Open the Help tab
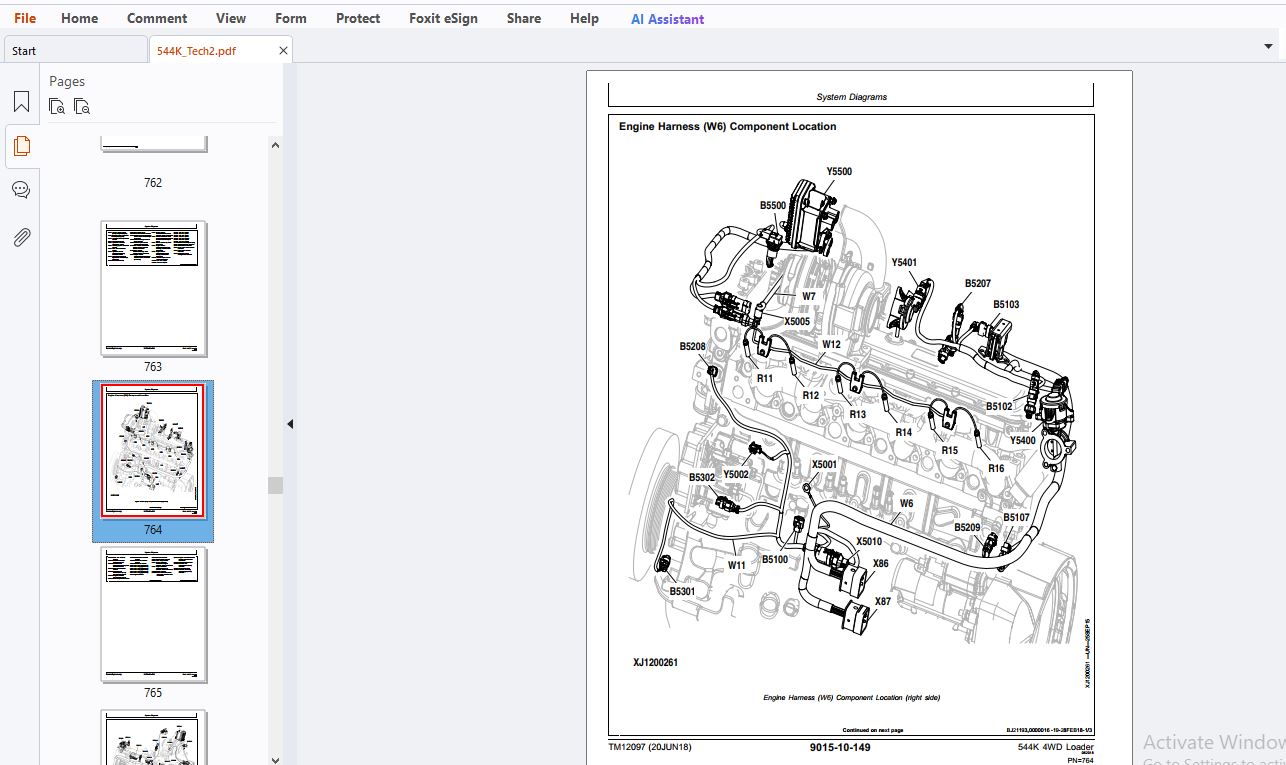 (584, 18)
